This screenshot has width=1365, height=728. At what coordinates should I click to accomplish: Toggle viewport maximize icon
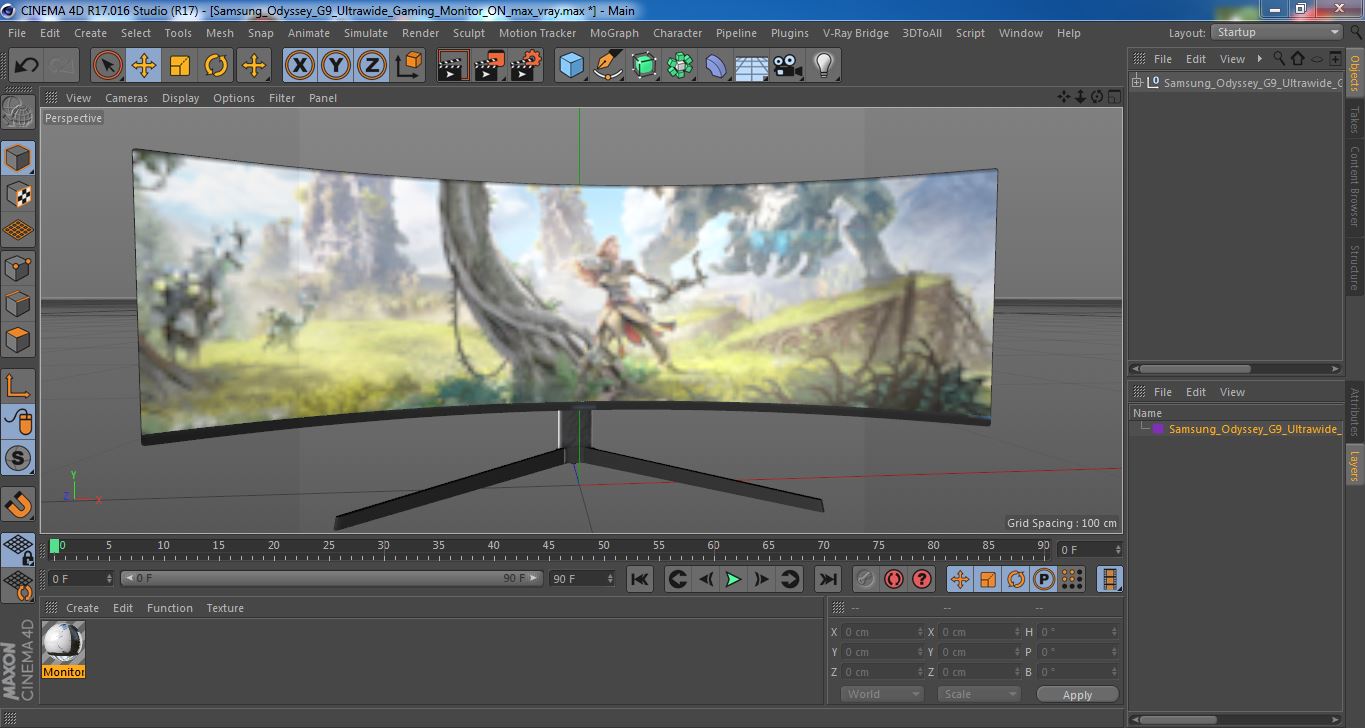(x=1114, y=97)
